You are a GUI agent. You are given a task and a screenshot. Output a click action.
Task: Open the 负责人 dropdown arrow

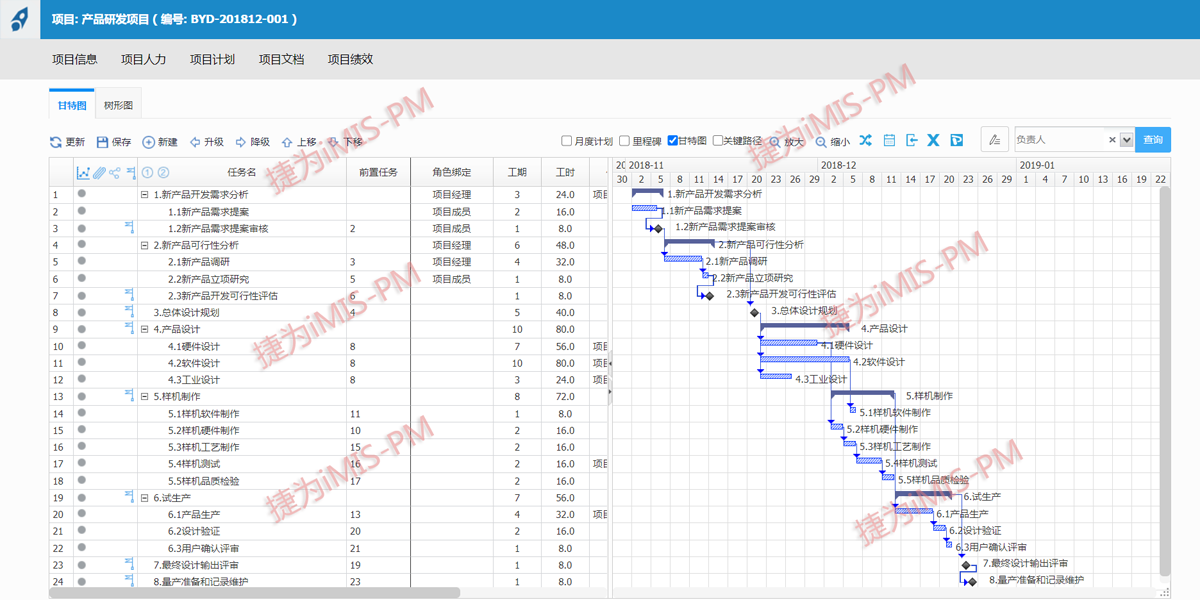click(1127, 140)
